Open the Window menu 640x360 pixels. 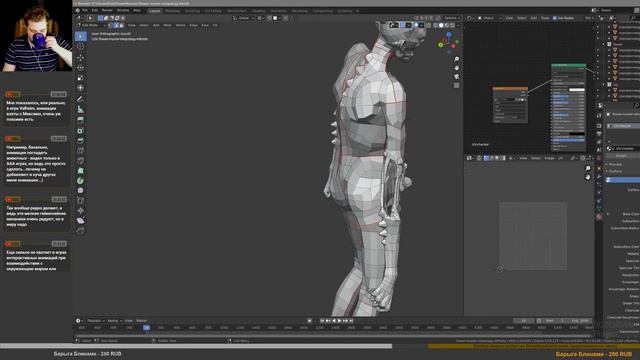point(123,11)
